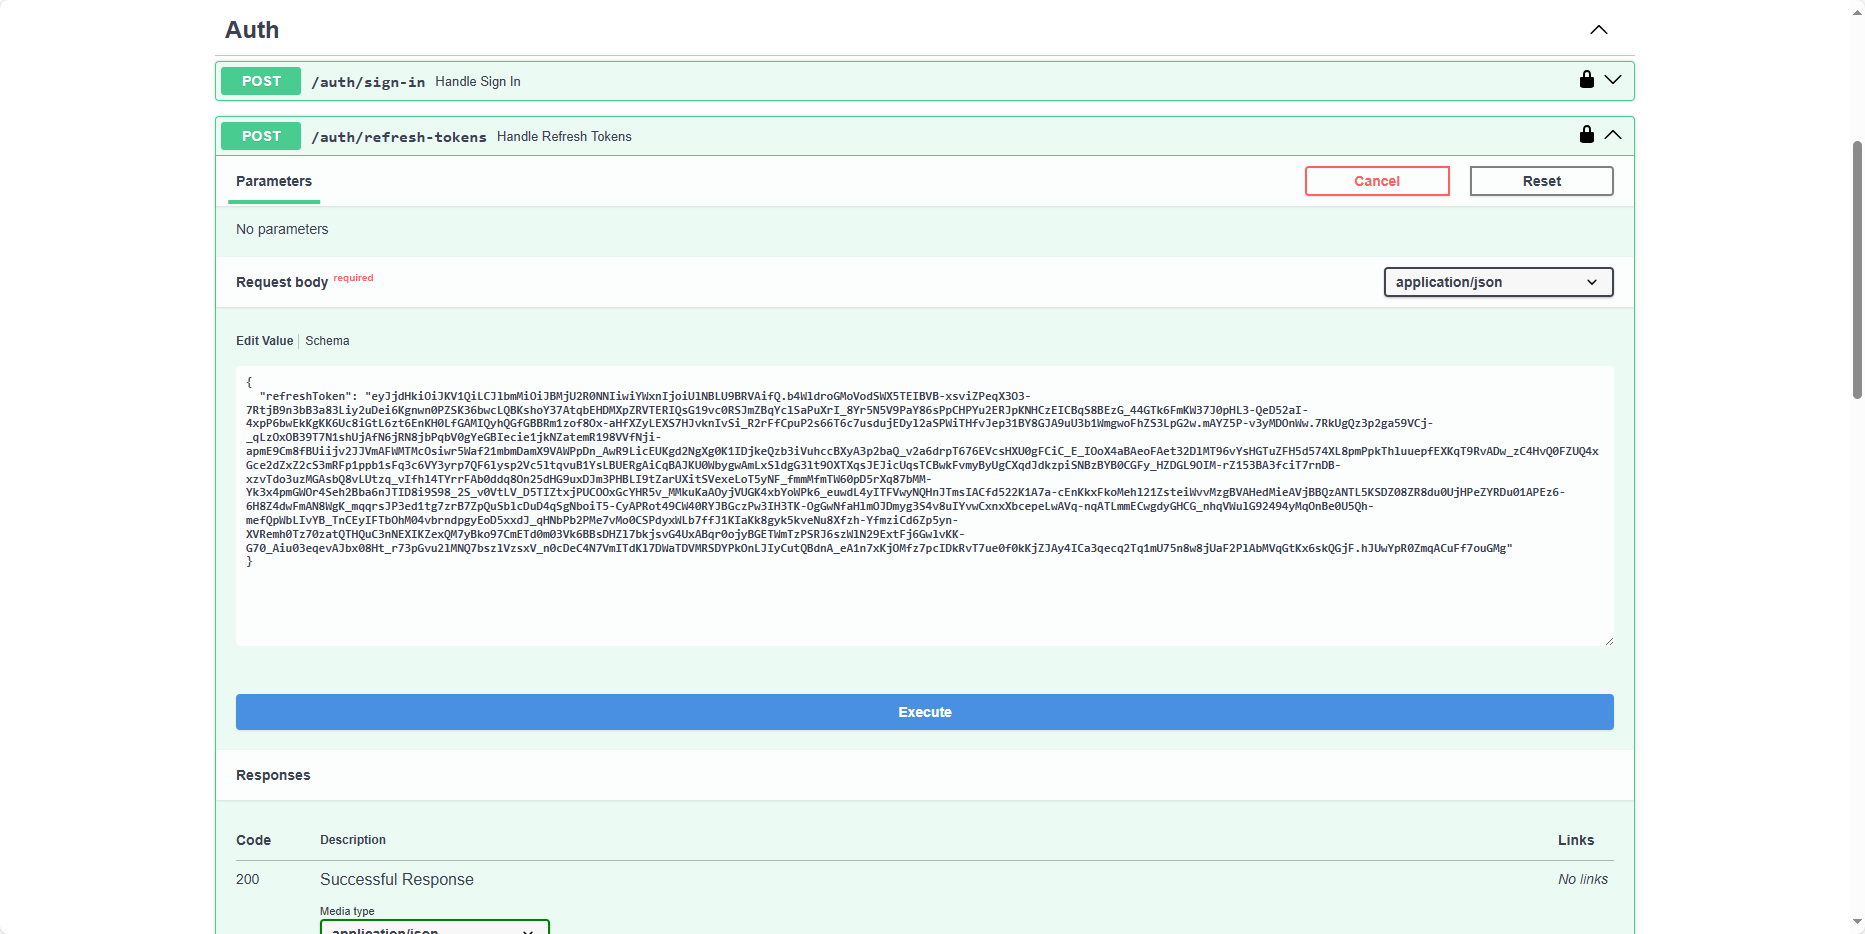This screenshot has height=934, width=1865.
Task: Click the text area resize handle corner
Action: pyautogui.click(x=1608, y=641)
